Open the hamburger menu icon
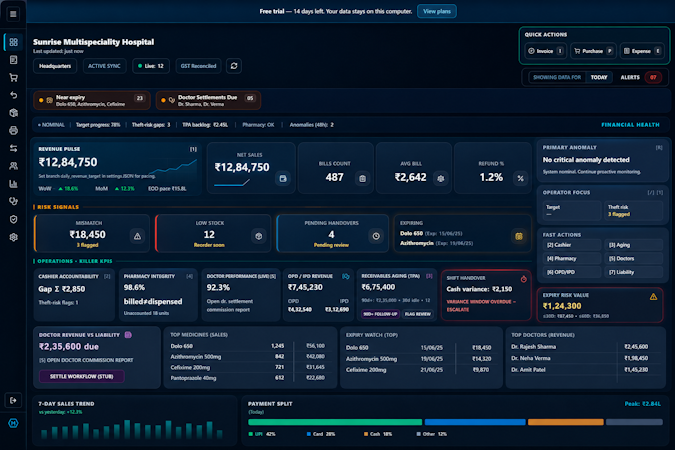Viewport: 675px width, 450px height. click(x=13, y=14)
